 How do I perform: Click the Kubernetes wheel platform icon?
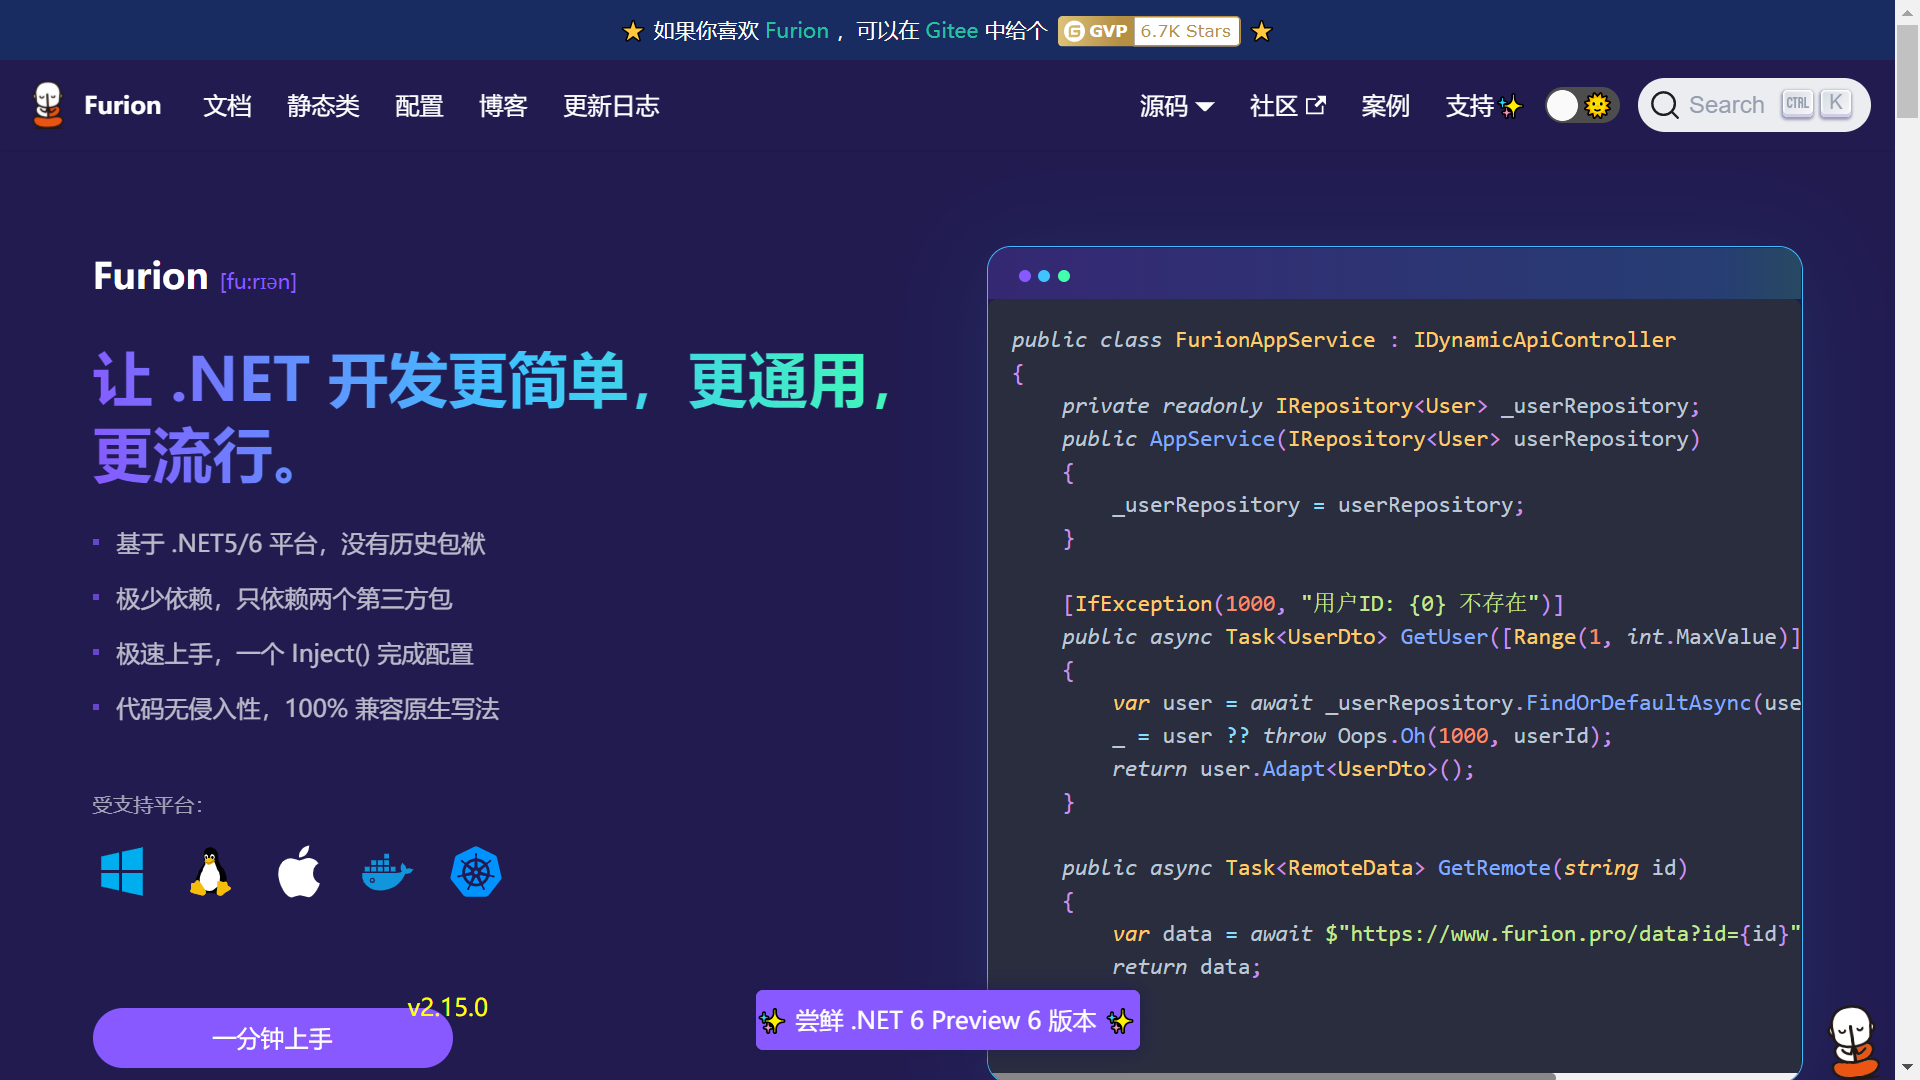(x=476, y=872)
